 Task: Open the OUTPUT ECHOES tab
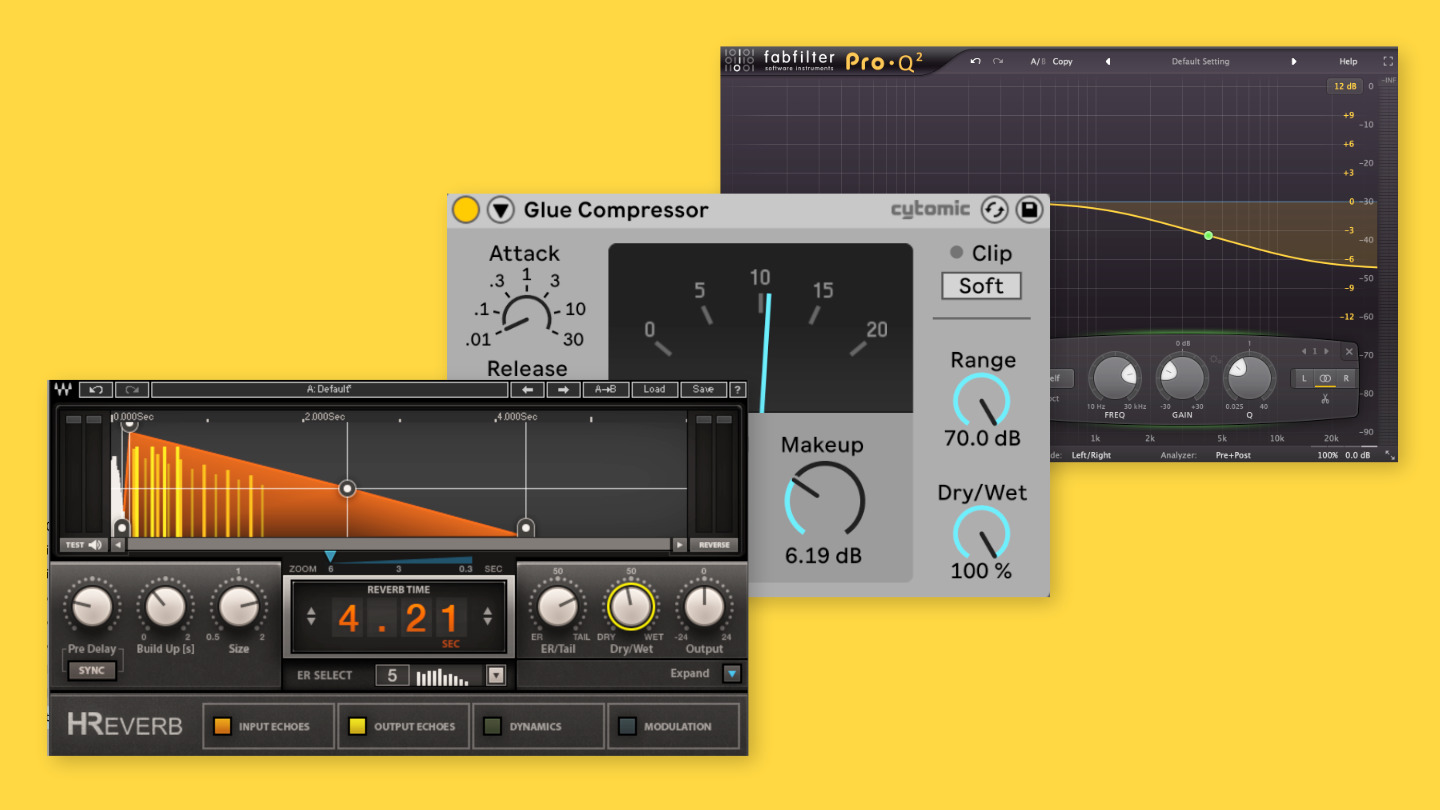404,727
